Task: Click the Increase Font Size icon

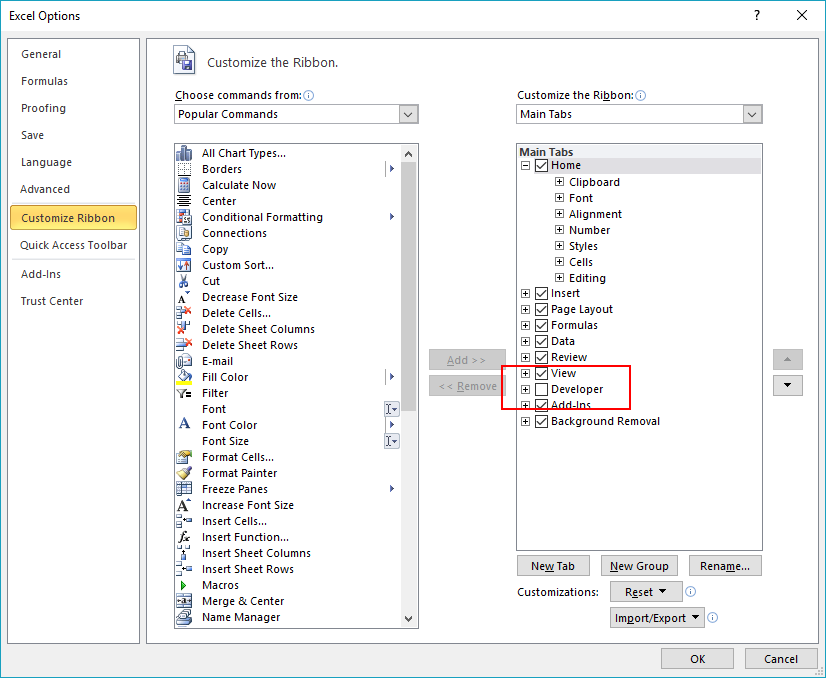Action: [x=183, y=505]
